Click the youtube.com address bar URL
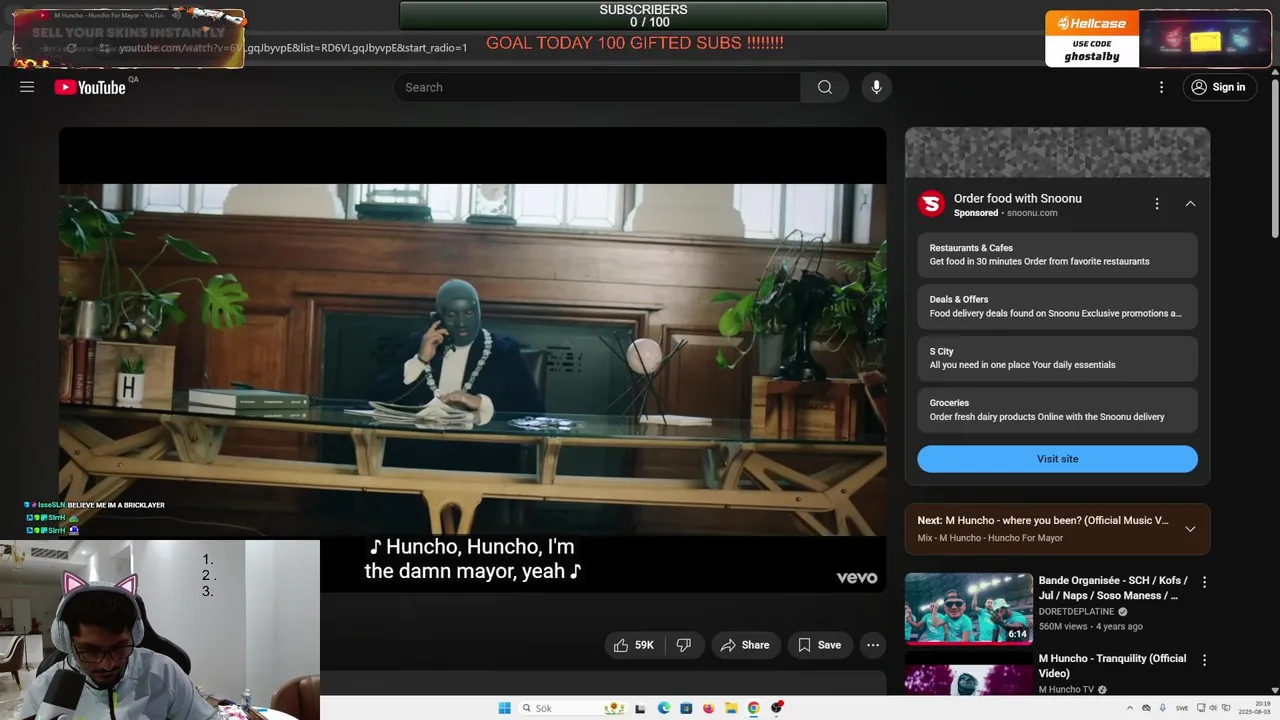 (293, 48)
